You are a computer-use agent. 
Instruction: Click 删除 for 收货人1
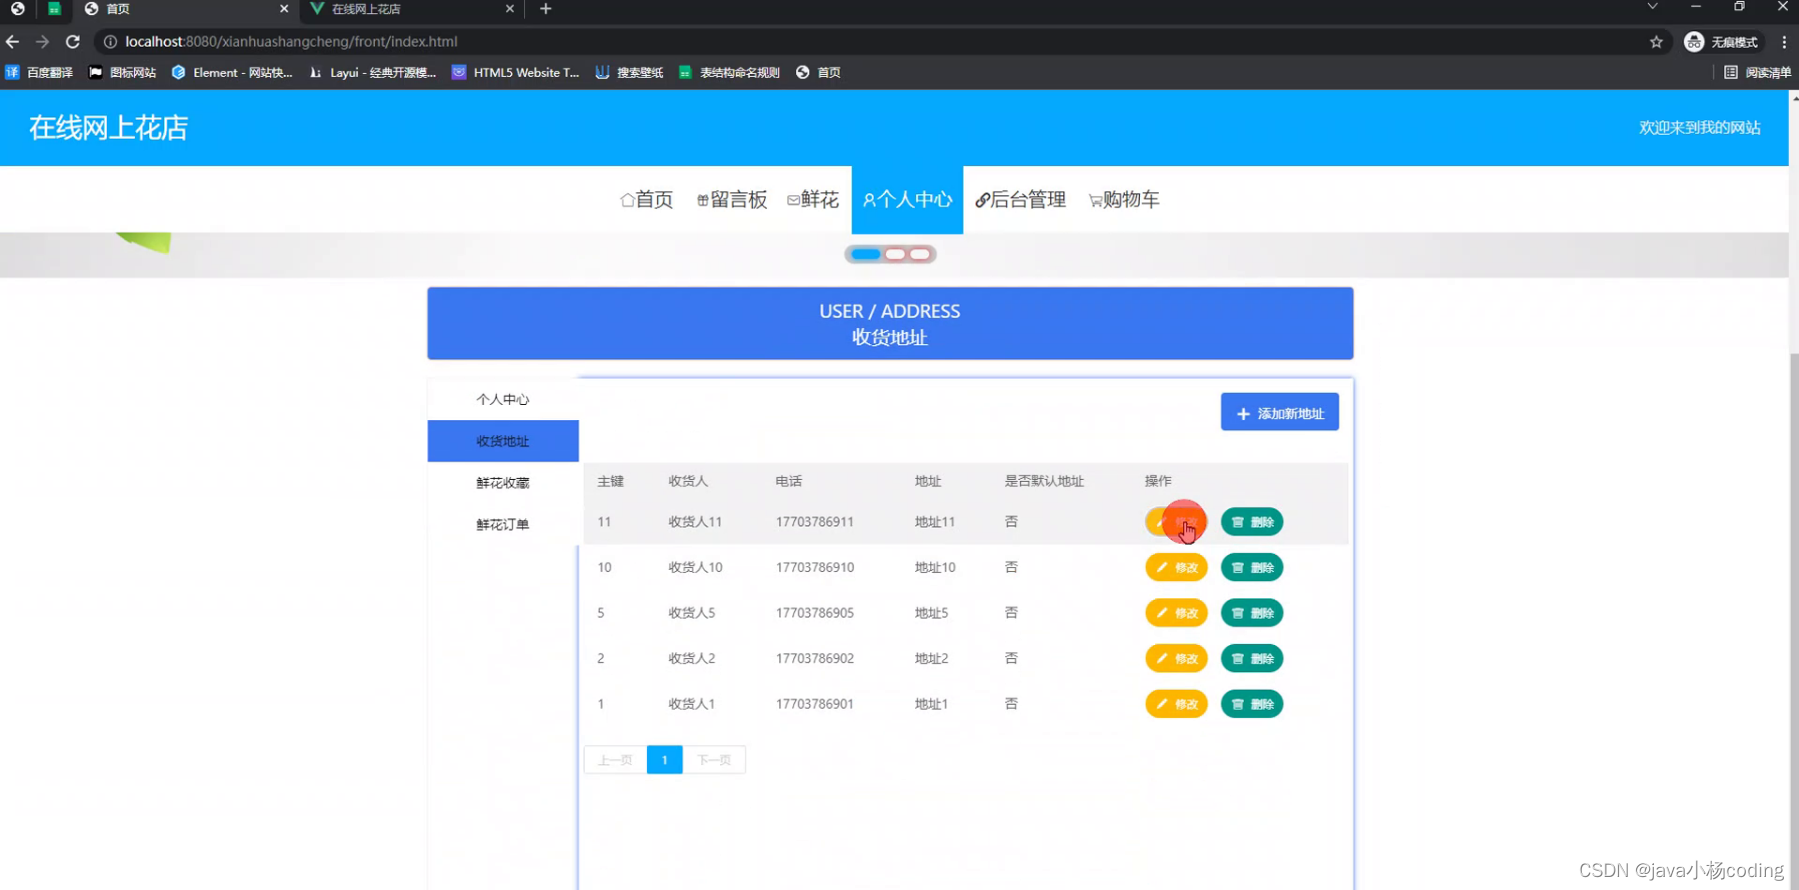point(1252,704)
